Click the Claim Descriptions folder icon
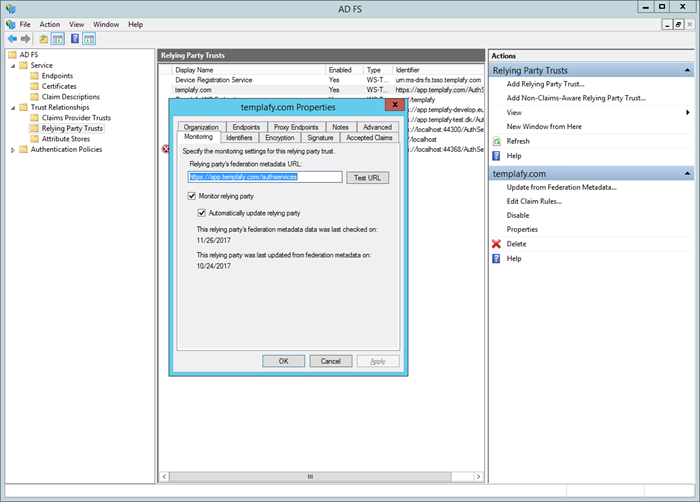700x502 pixels. (x=34, y=97)
